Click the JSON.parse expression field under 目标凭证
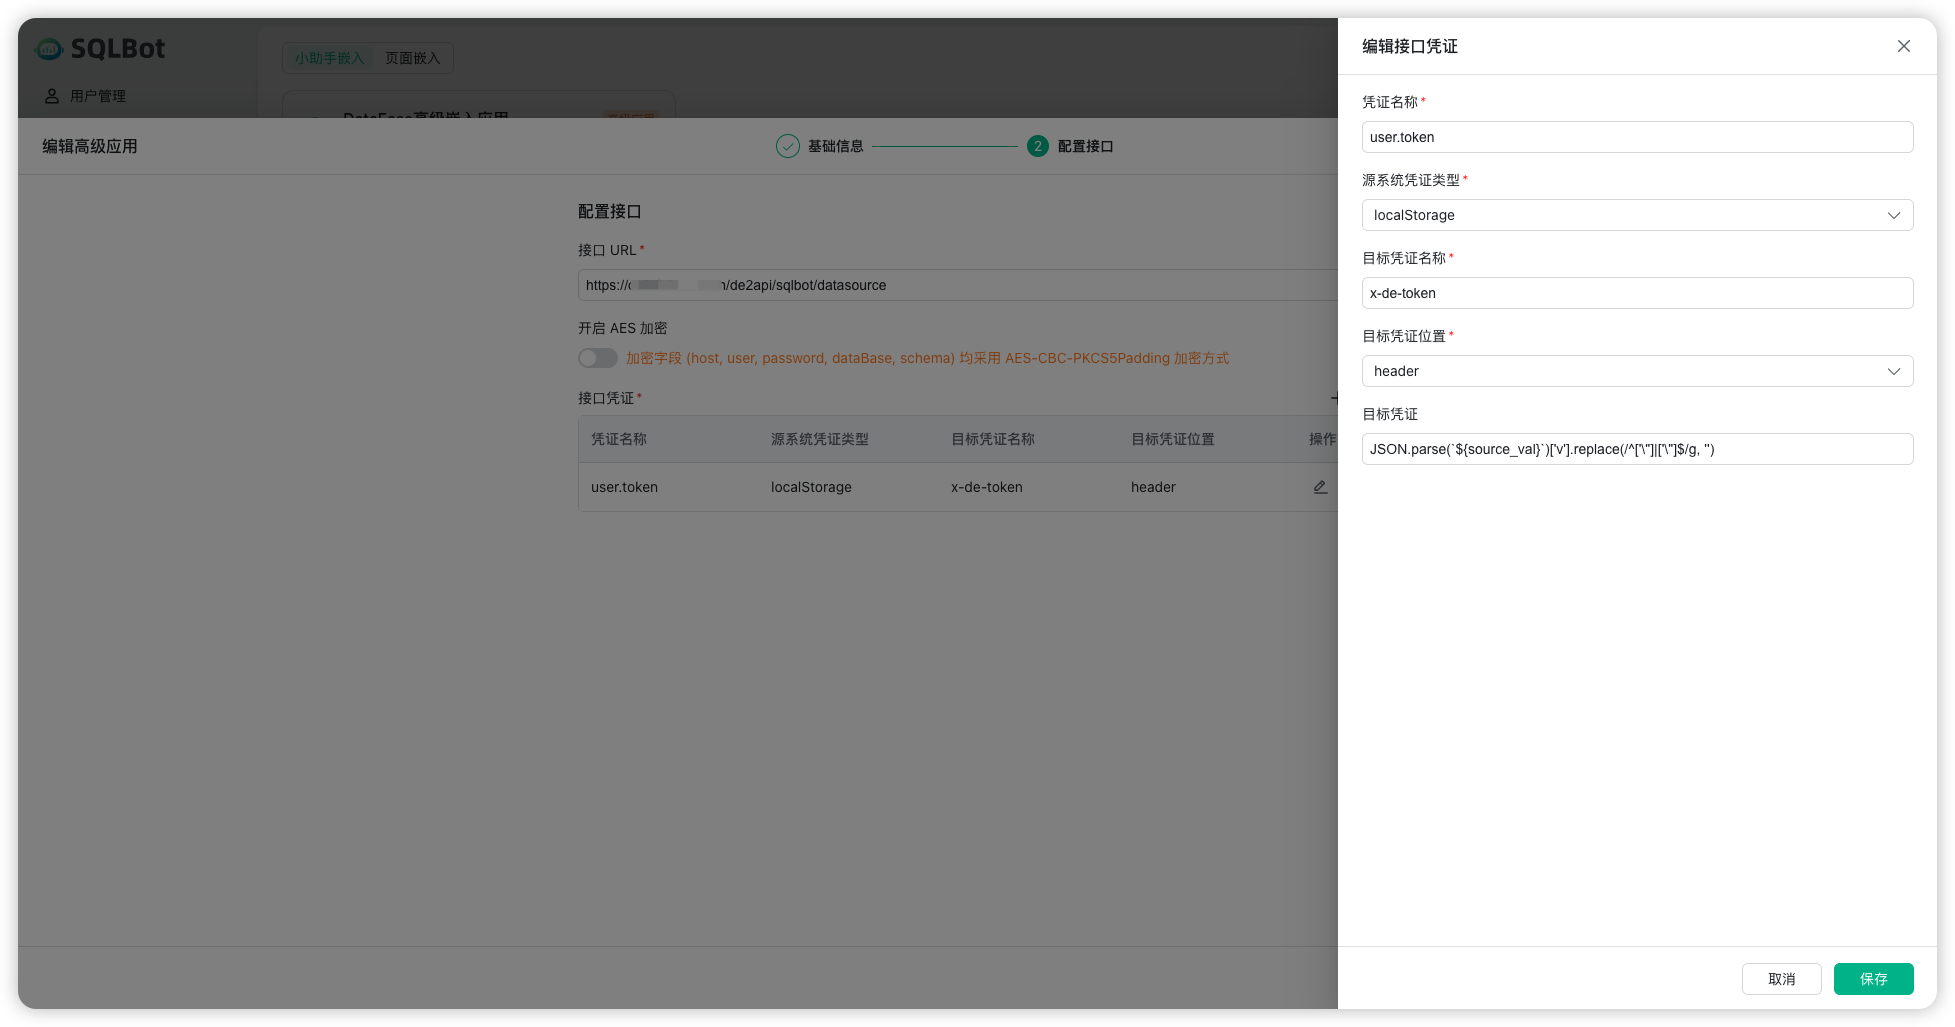 (1637, 449)
